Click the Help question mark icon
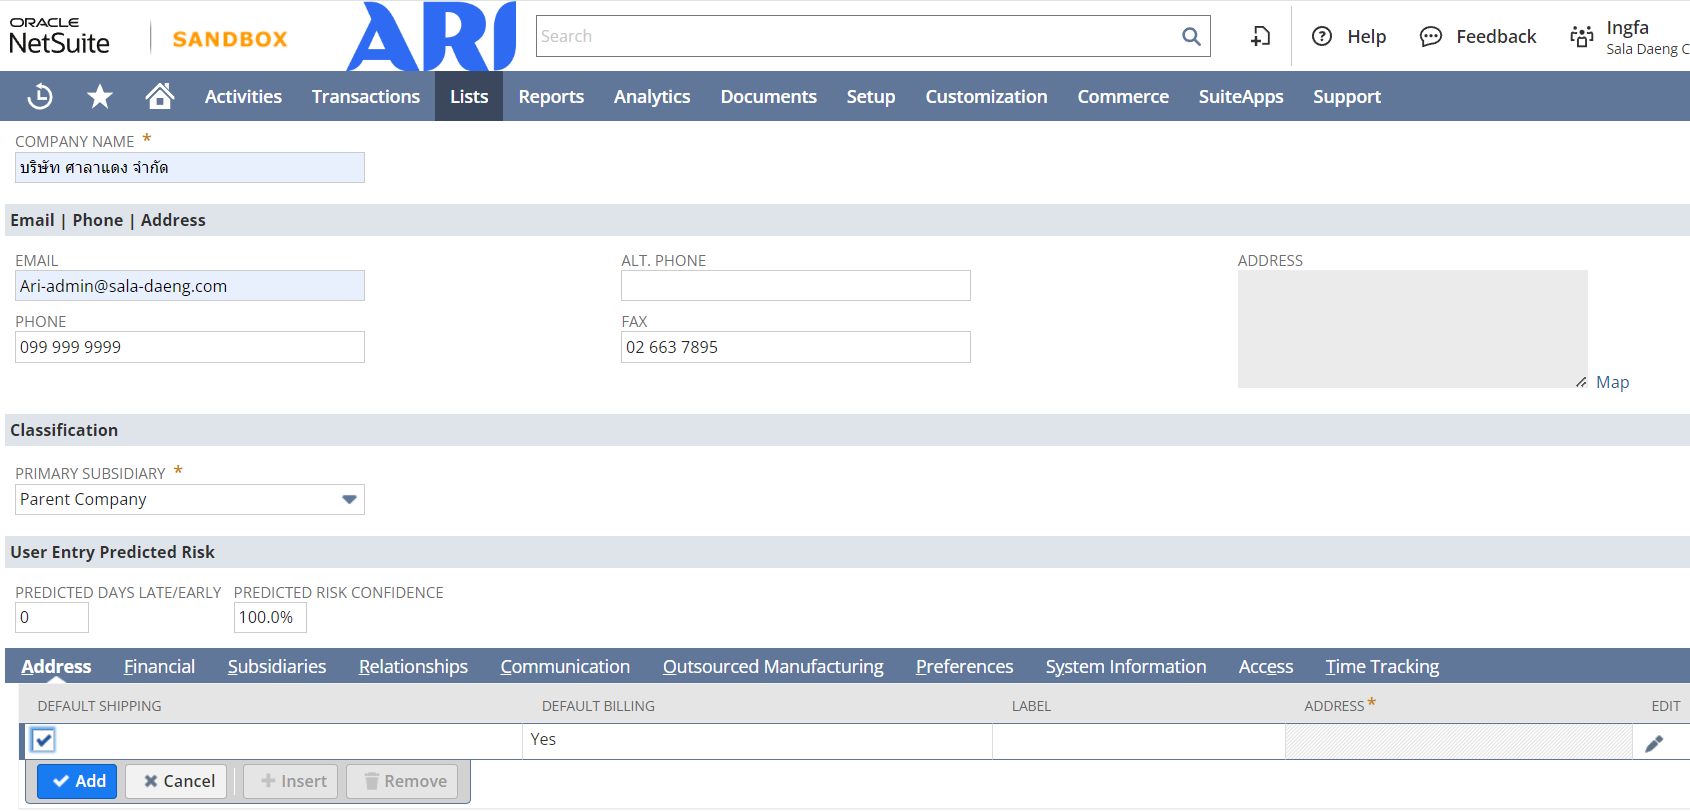1690x811 pixels. coord(1322,36)
